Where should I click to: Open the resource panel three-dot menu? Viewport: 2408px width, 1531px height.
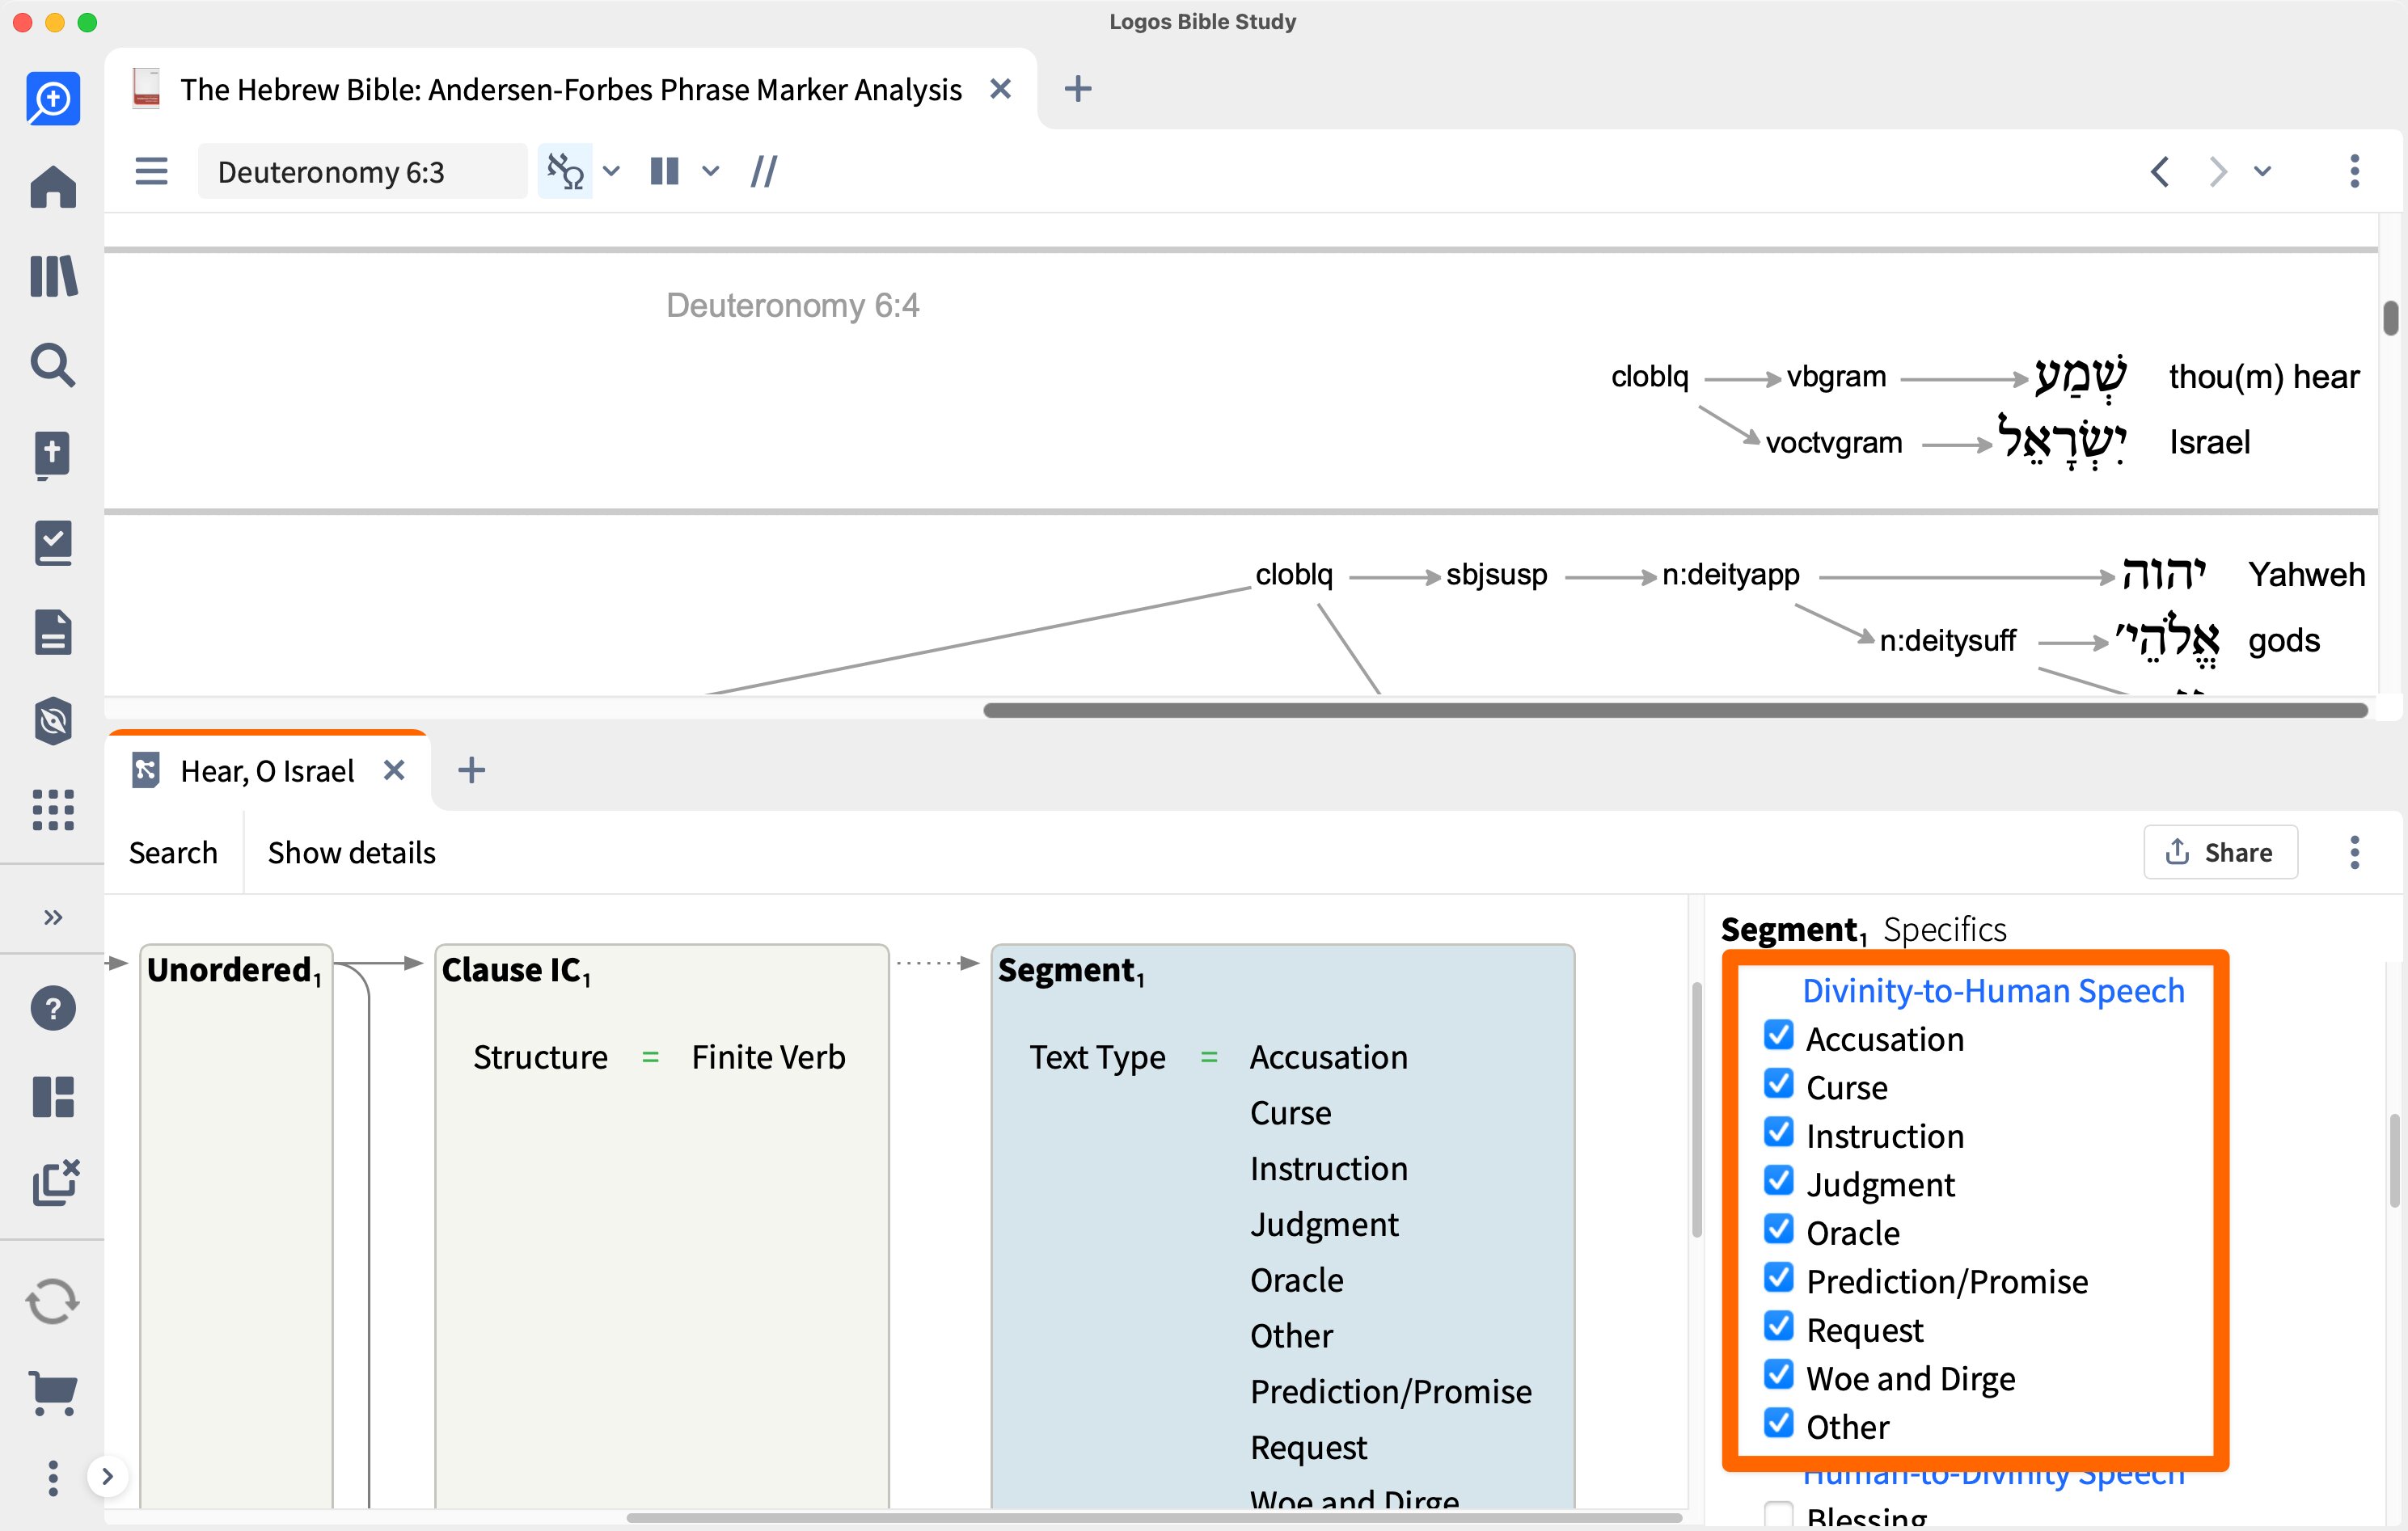pos(2354,171)
